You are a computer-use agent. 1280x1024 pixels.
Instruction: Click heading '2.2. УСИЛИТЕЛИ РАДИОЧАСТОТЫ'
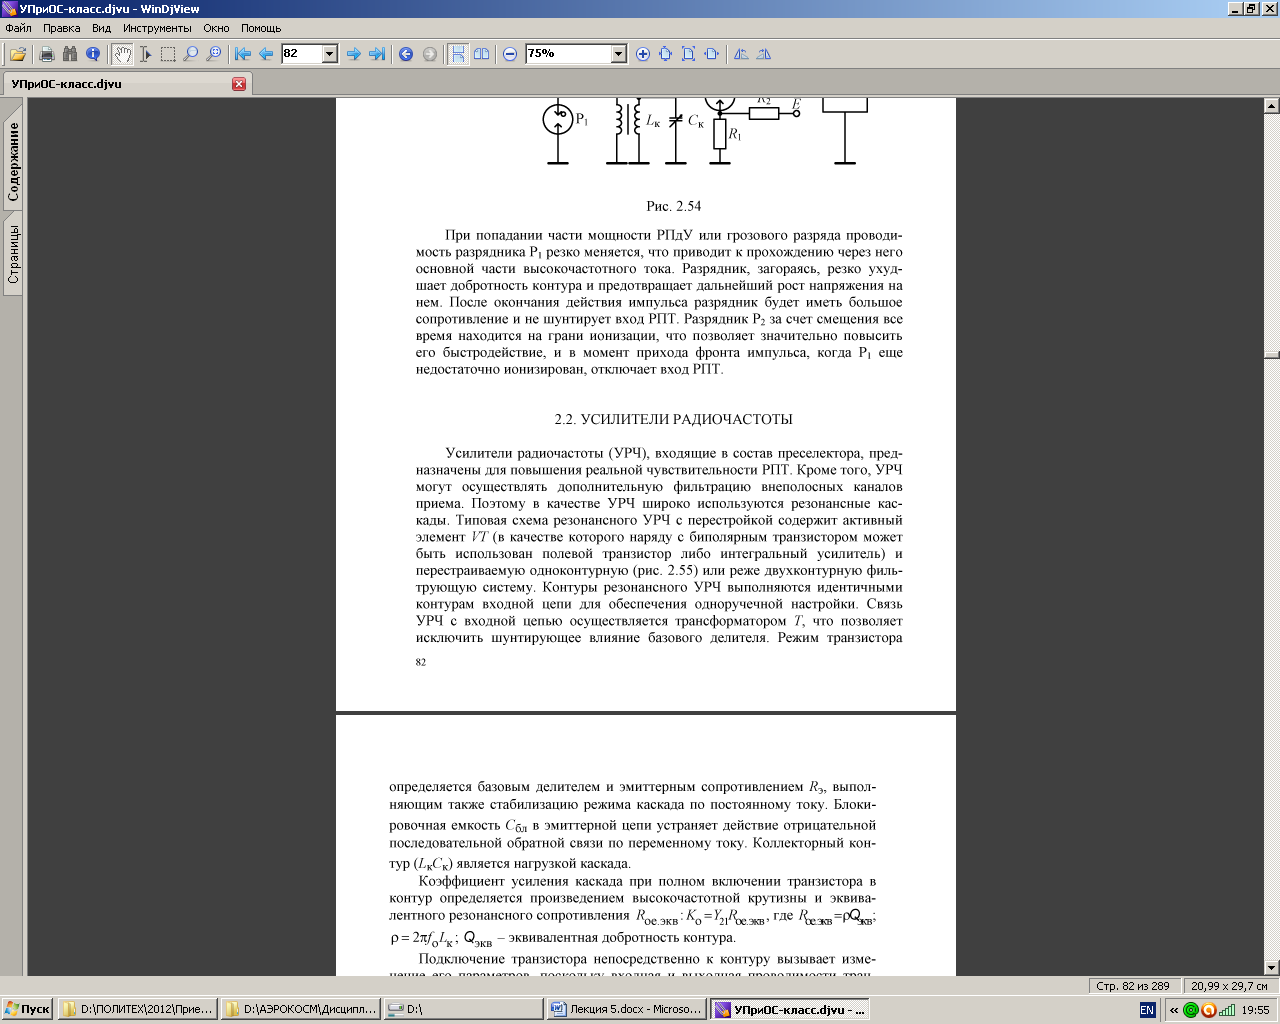tap(674, 419)
